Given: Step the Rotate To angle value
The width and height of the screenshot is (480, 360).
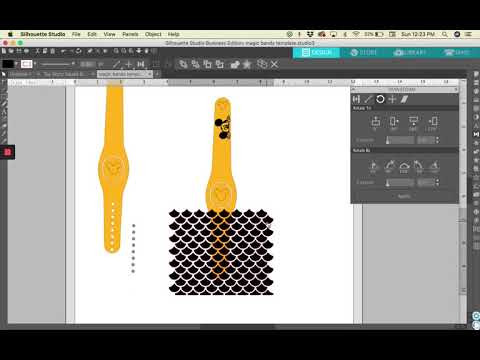Looking at the screenshot, I should click(437, 140).
